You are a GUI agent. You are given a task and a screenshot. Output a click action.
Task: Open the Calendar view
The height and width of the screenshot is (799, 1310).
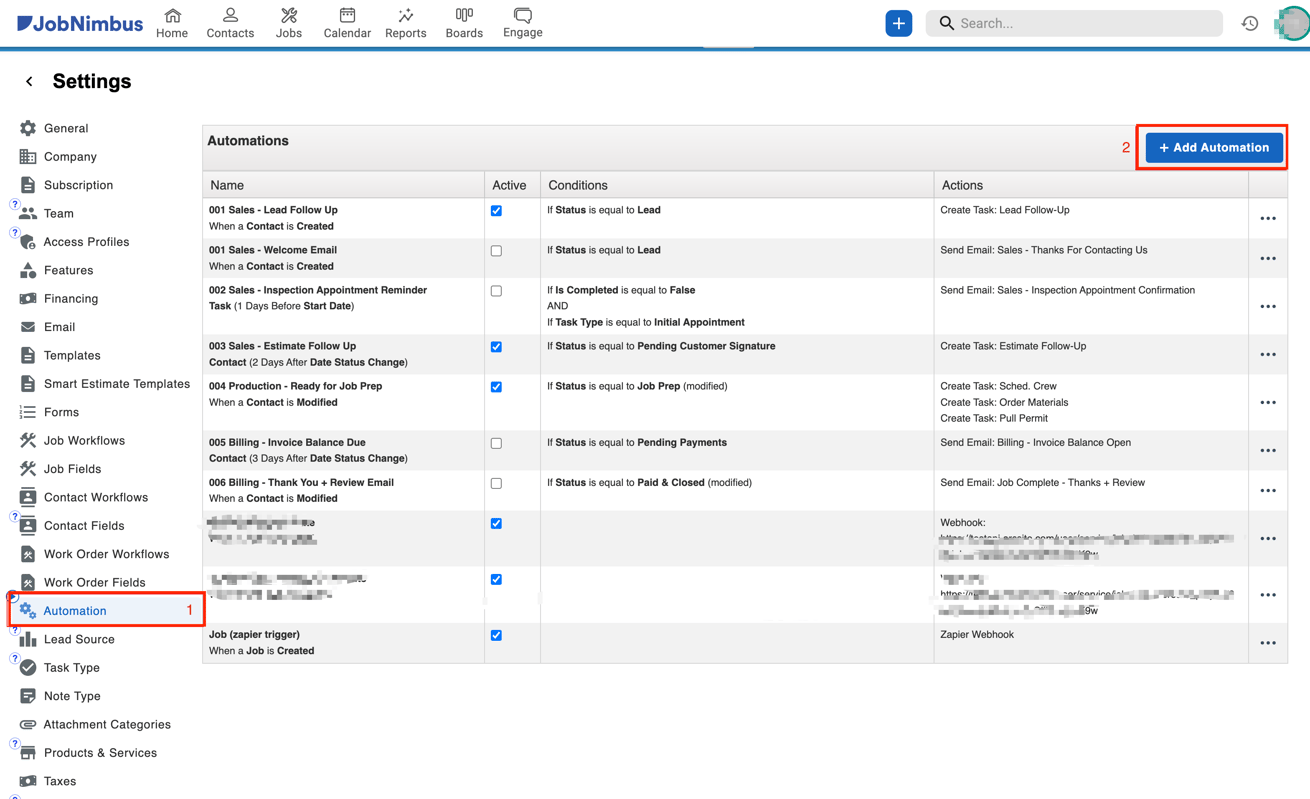click(346, 22)
